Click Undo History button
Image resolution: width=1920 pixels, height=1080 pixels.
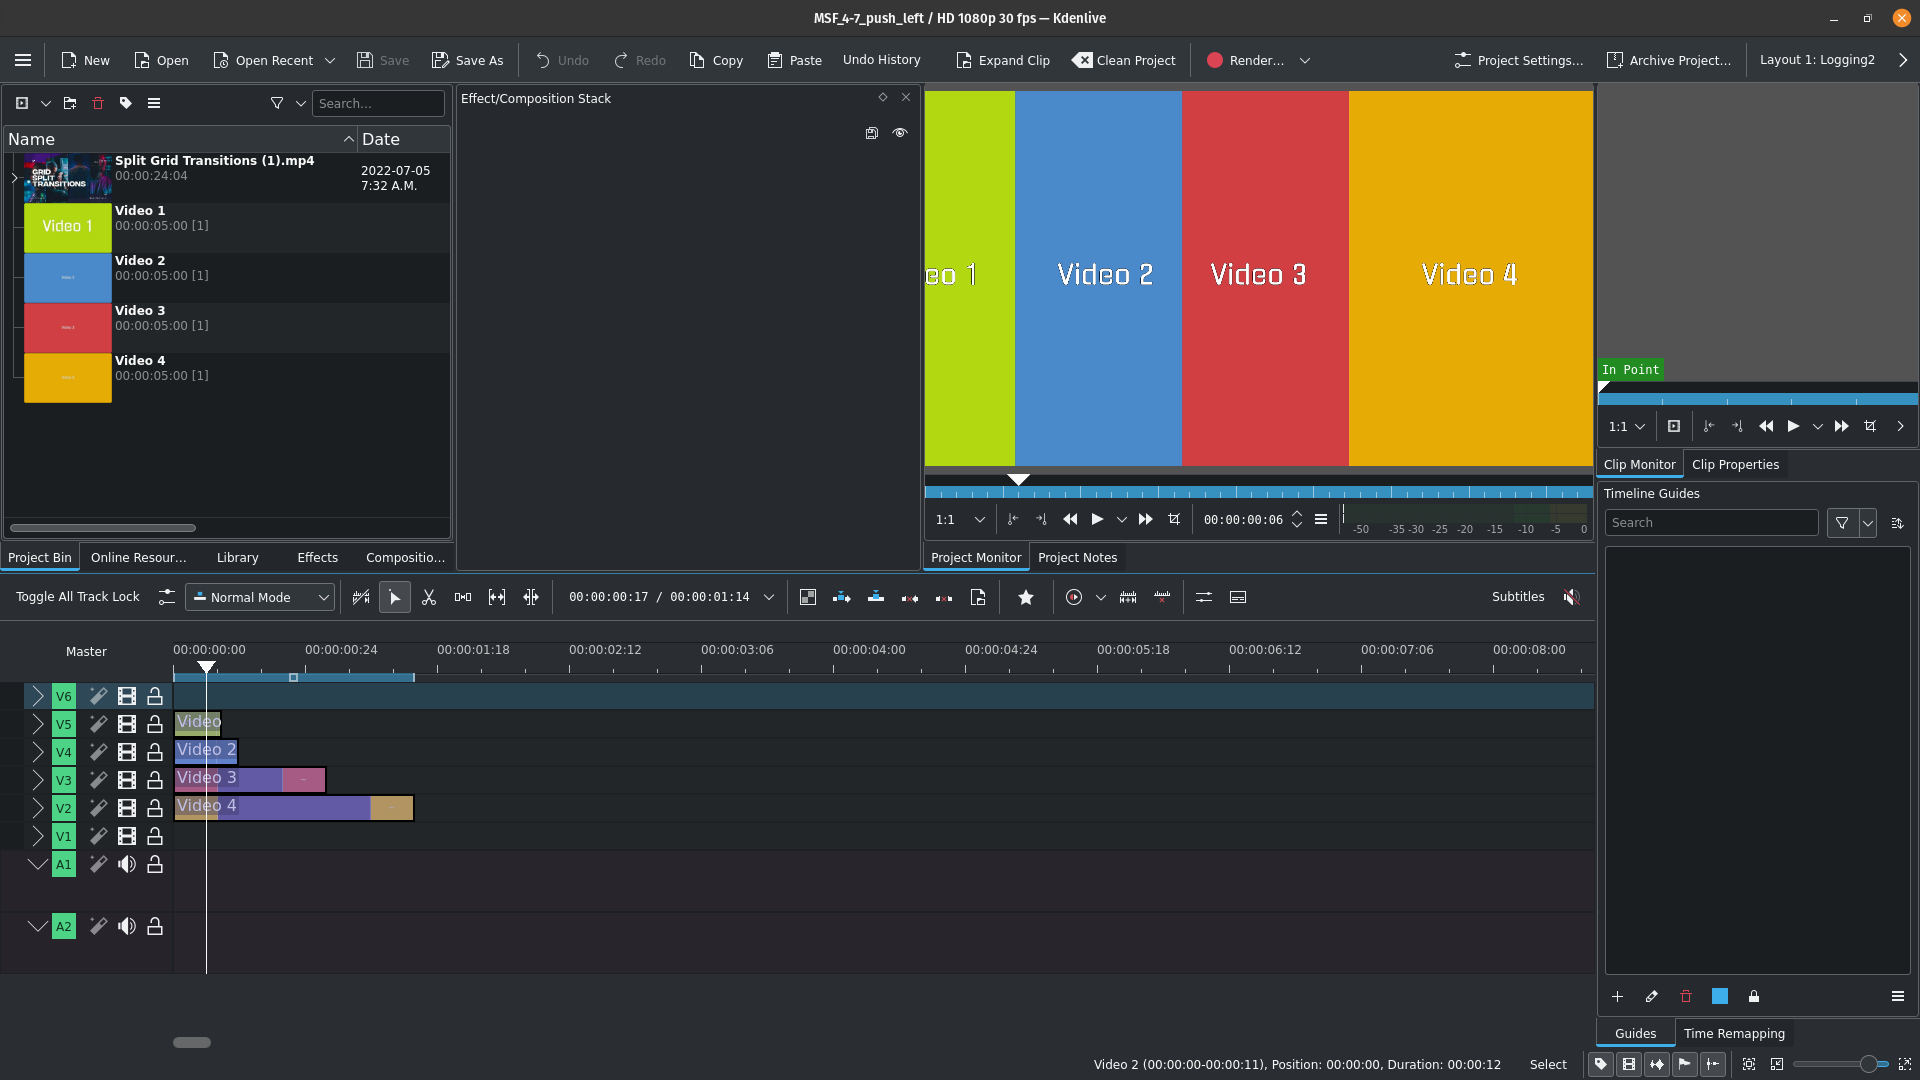[881, 60]
